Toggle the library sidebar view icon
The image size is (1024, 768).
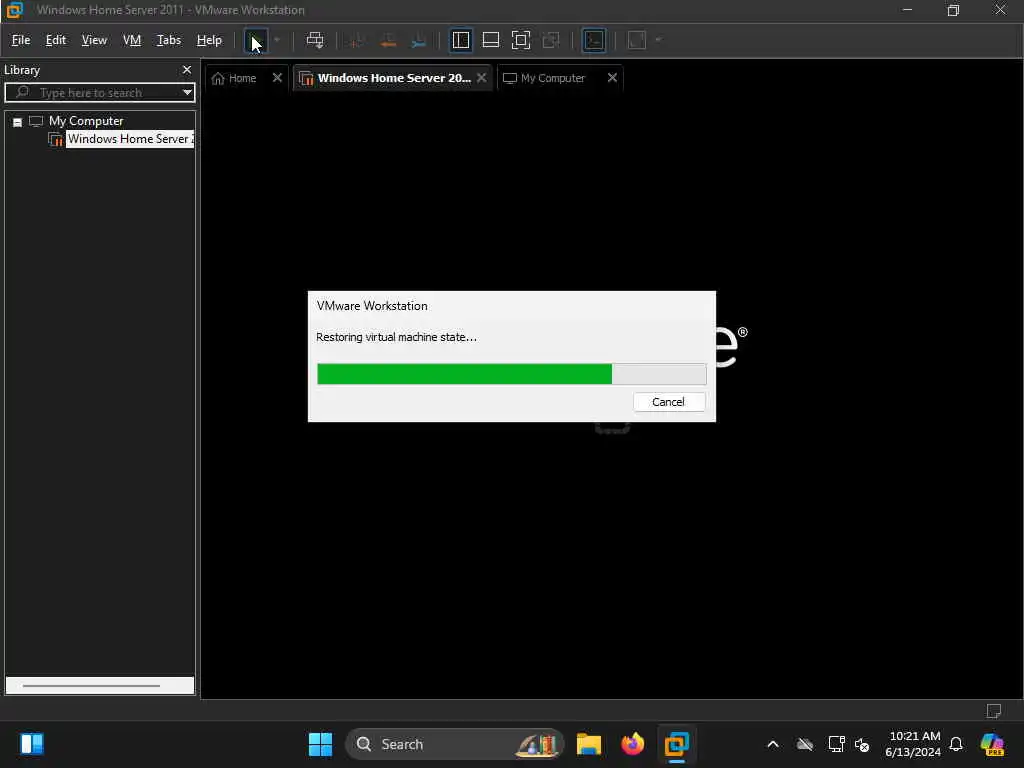(461, 40)
